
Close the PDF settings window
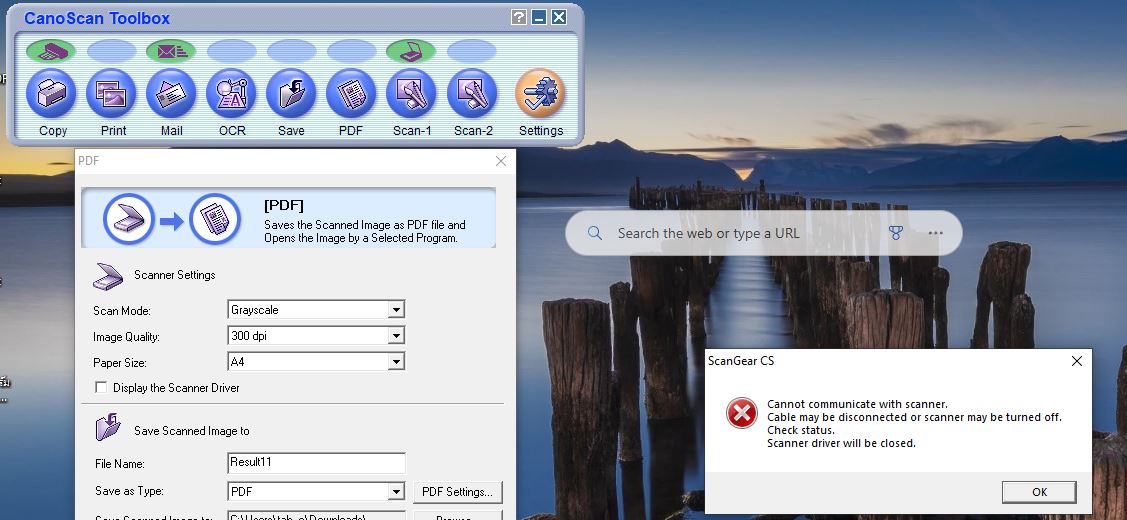point(501,161)
